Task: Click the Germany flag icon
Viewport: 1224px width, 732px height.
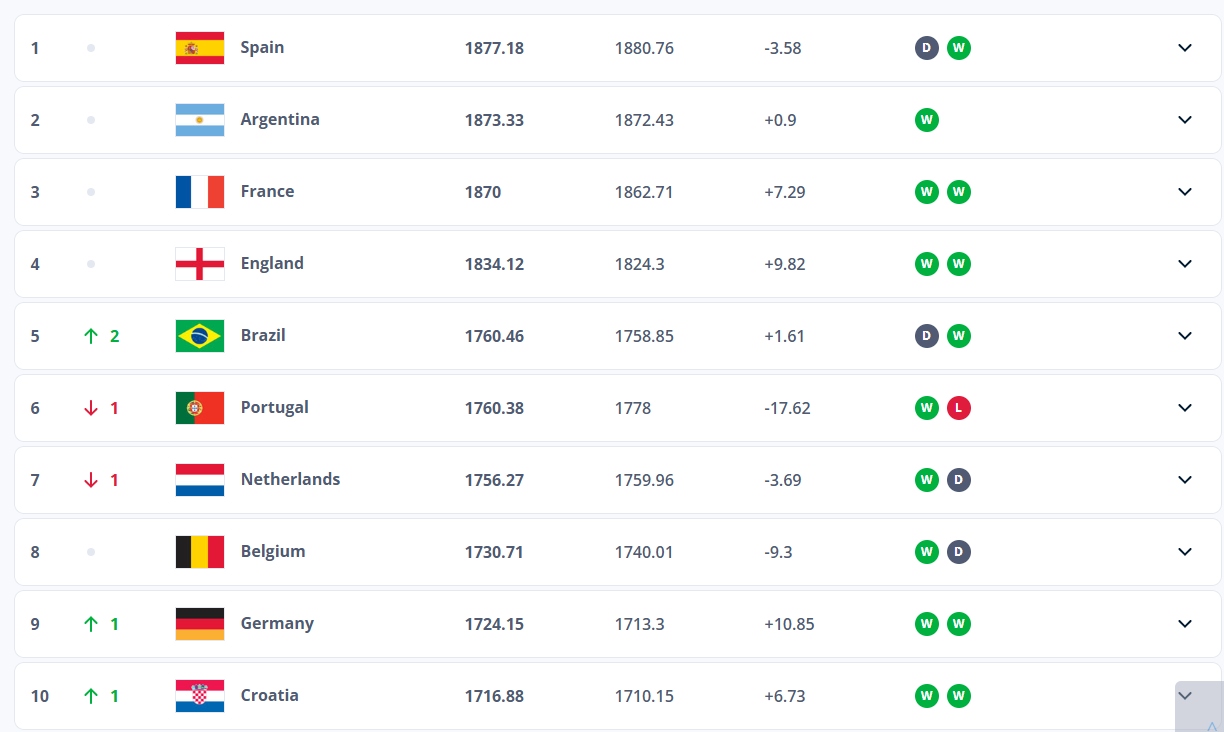Action: pos(199,623)
